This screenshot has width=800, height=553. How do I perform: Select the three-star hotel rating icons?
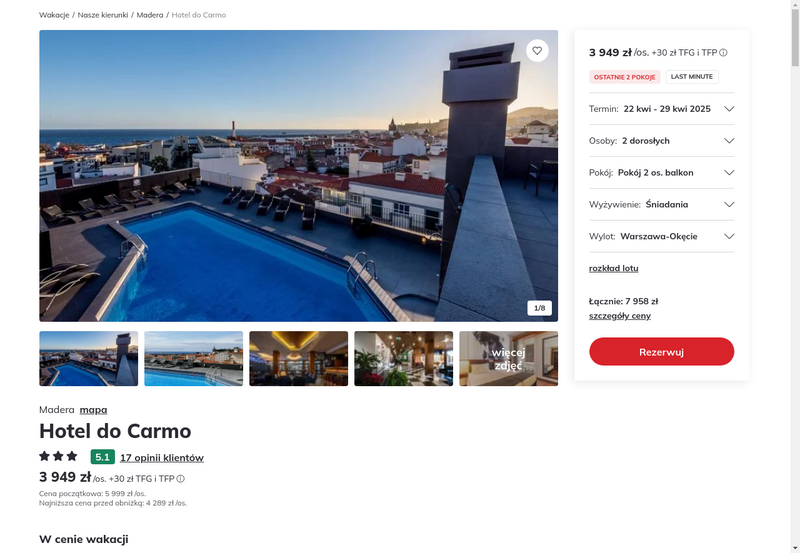click(58, 456)
